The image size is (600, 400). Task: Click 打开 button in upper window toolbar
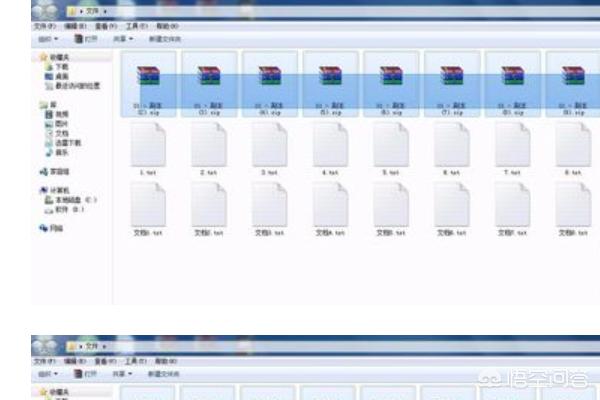click(x=86, y=39)
